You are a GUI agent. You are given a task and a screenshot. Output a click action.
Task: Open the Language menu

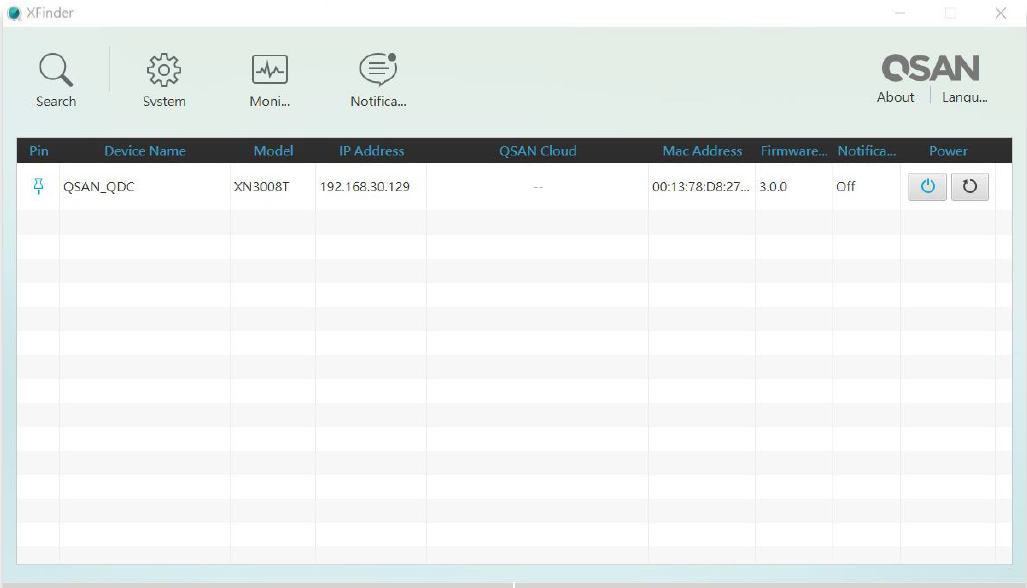(964, 97)
